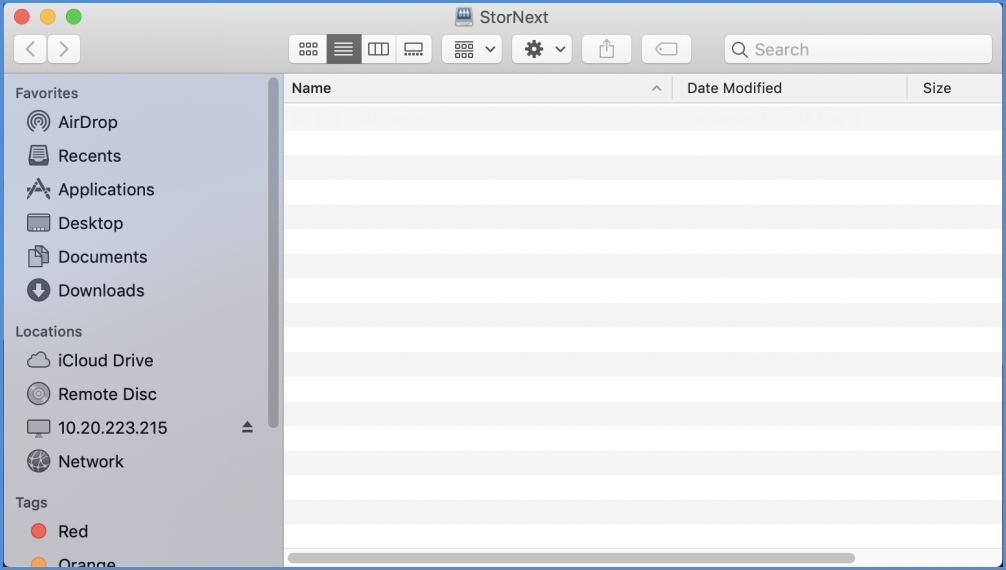
Task: Click the iCloud Drive cloud icon
Action: (x=38, y=360)
